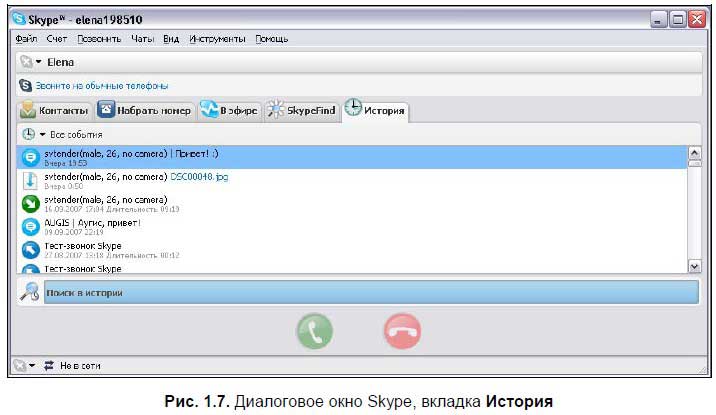Switch to the Набрать номер tab

coord(144,110)
